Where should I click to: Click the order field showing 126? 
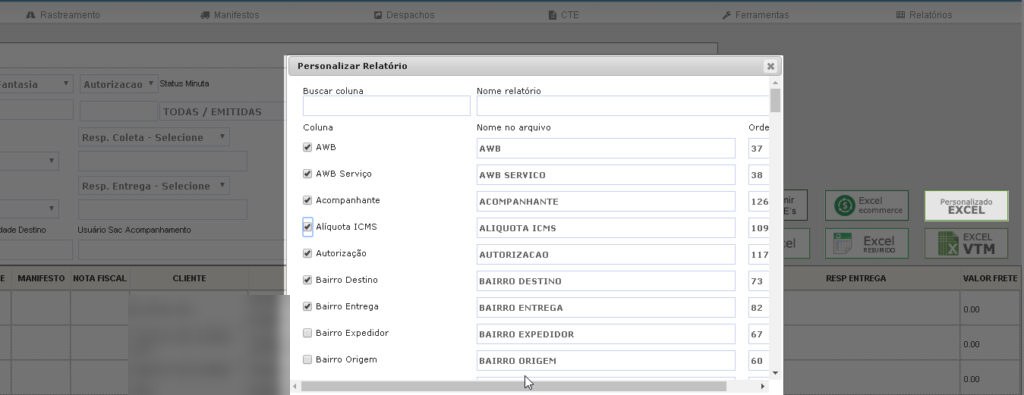point(758,201)
